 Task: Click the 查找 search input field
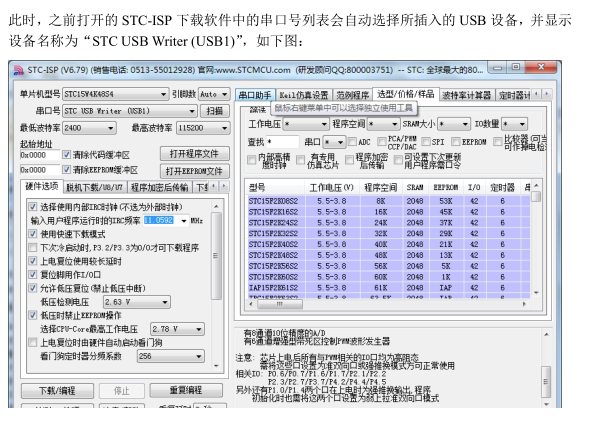pyautogui.click(x=283, y=142)
